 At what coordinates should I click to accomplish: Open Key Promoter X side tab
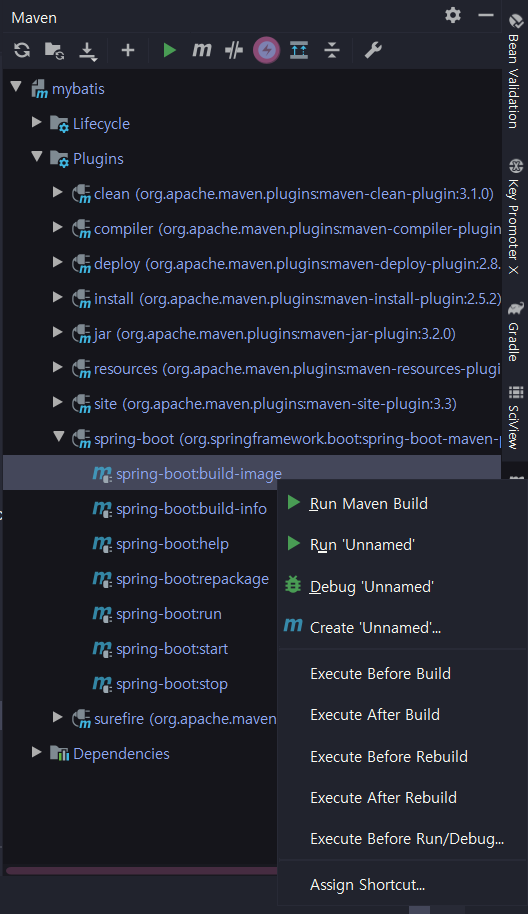point(515,216)
